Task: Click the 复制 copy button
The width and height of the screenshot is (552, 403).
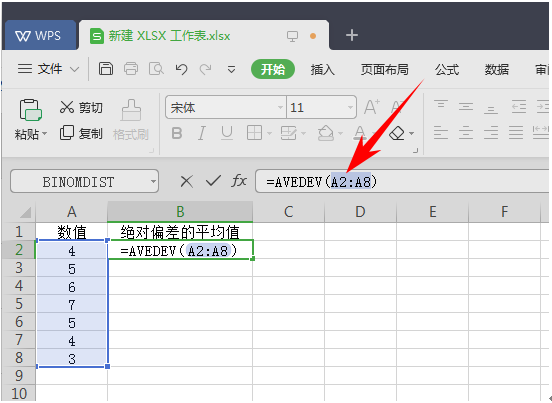Action: pyautogui.click(x=81, y=133)
